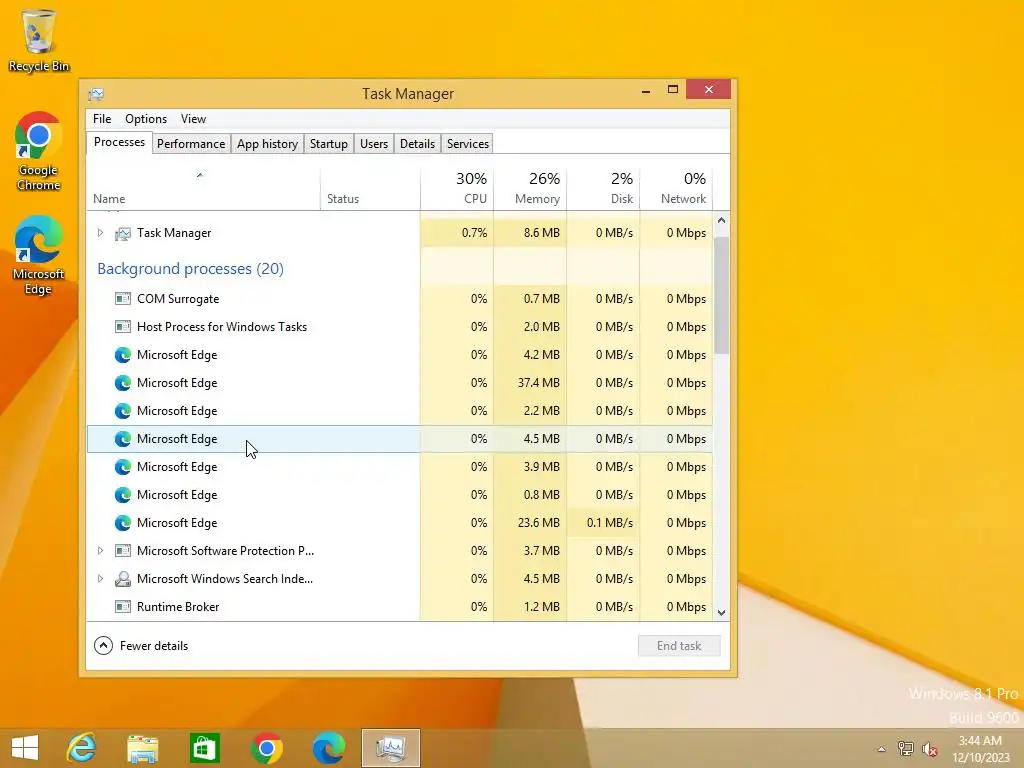Launch Google Chrome from the taskbar
1024x768 pixels.
pyautogui.click(x=266, y=748)
